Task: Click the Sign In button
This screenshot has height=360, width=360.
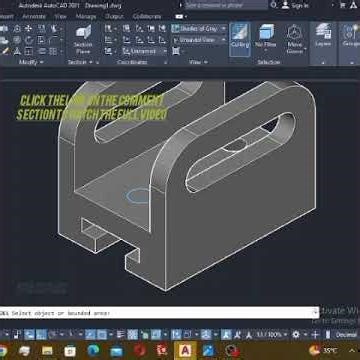Action: pos(295,5)
